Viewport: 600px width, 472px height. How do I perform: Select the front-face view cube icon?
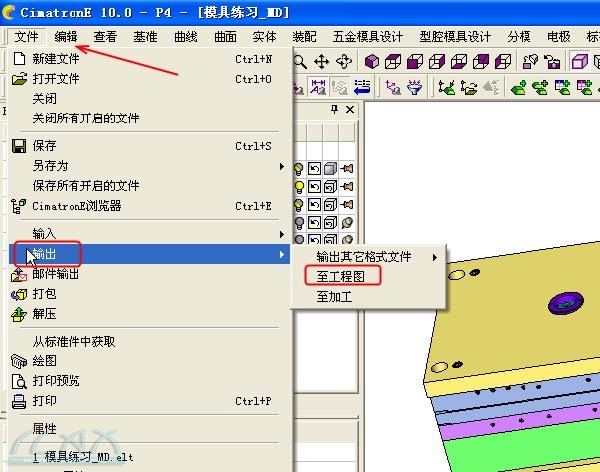tap(415, 61)
